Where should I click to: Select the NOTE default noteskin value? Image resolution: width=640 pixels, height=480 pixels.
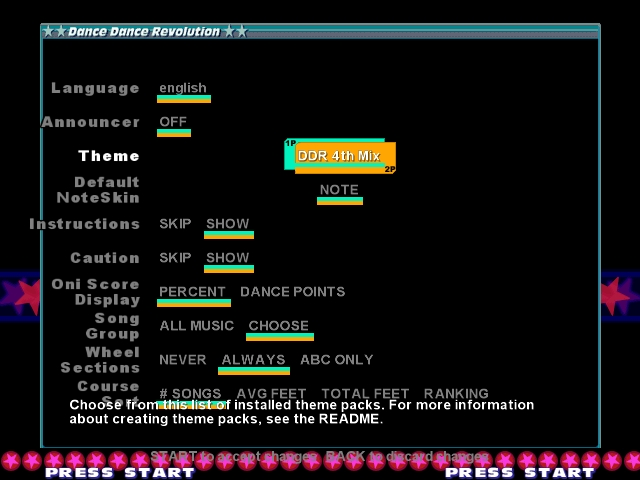tap(339, 190)
